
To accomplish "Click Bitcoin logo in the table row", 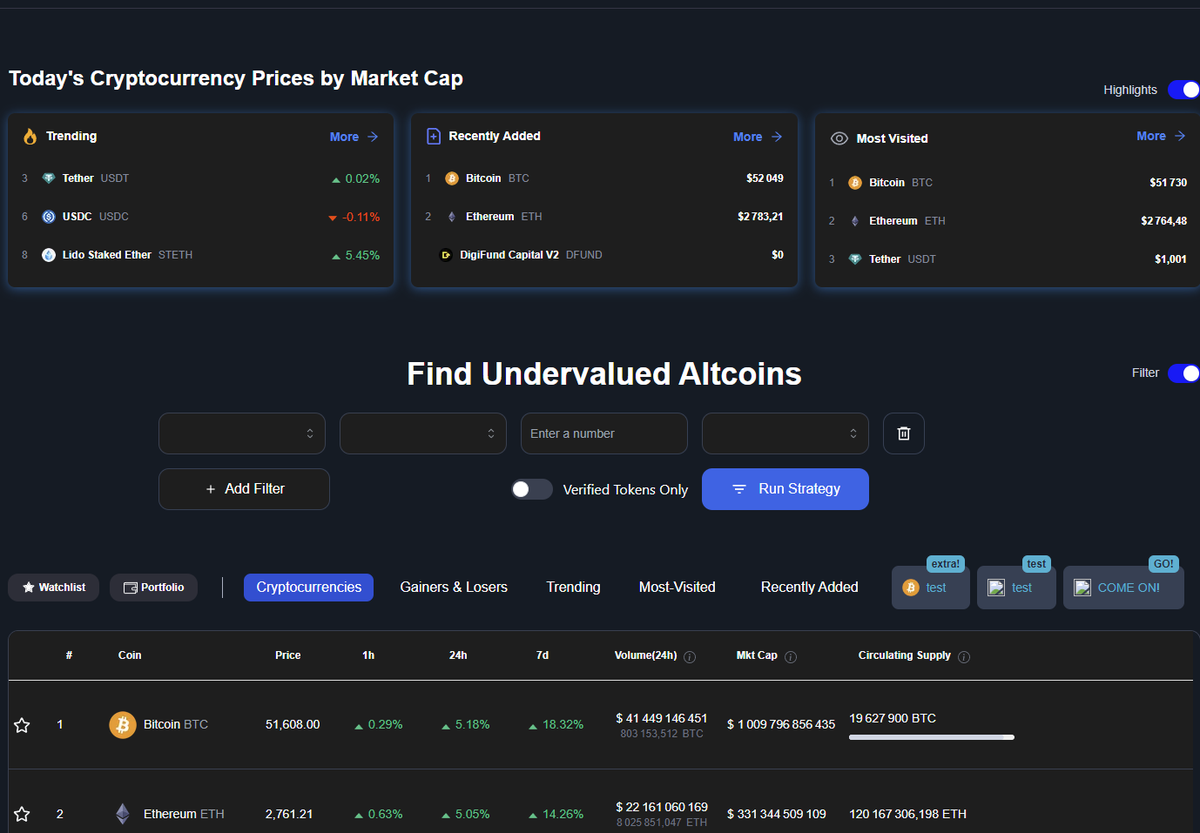I will tap(123, 724).
